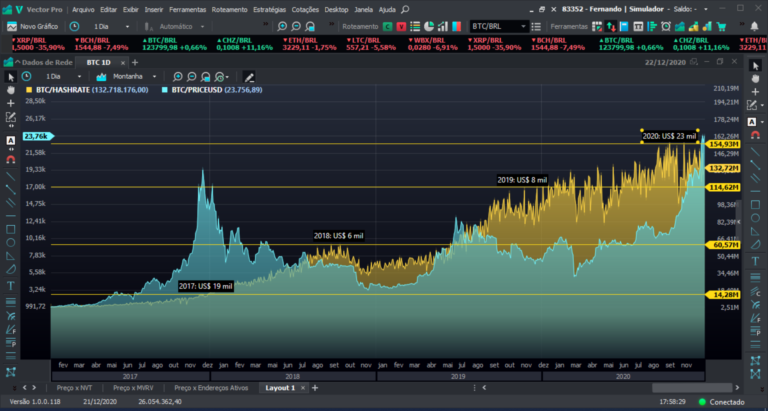The image size is (768, 411).
Task: Switch to the Preço x MVRV tab
Action: pos(133,388)
